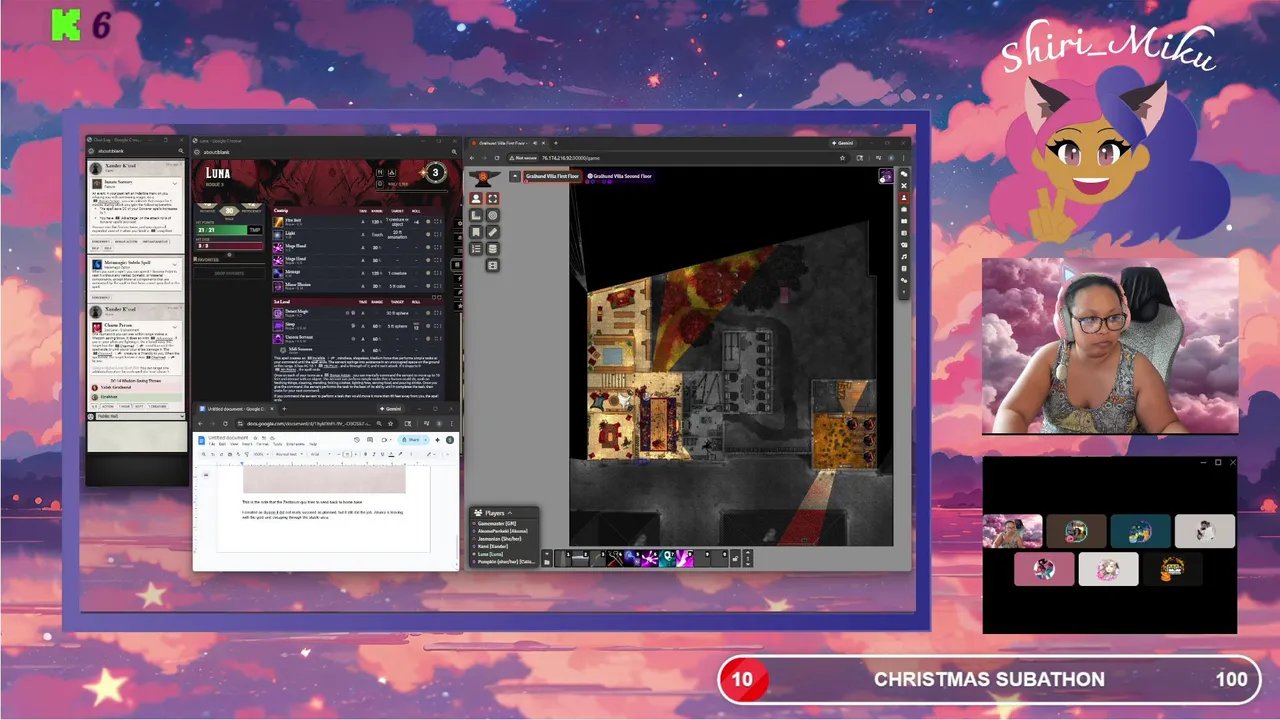This screenshot has height=720, width=1280.
Task: Select the Token Controls tool in Foundry
Action: (476, 199)
